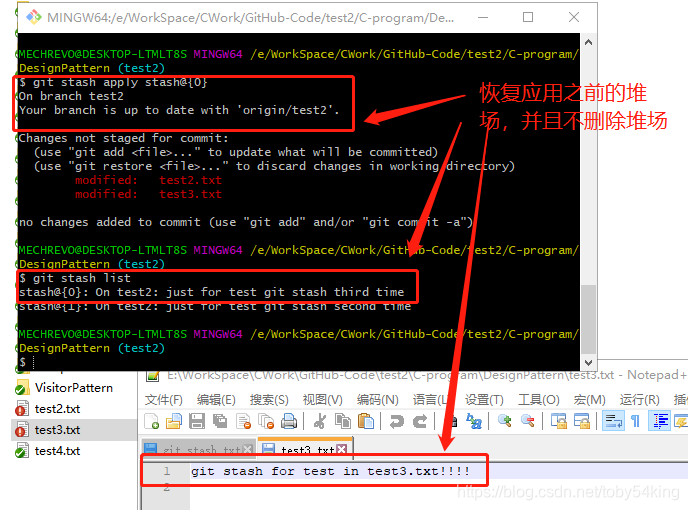
Task: Click the Zoom In magnifier icon
Action: pyautogui.click(x=505, y=421)
